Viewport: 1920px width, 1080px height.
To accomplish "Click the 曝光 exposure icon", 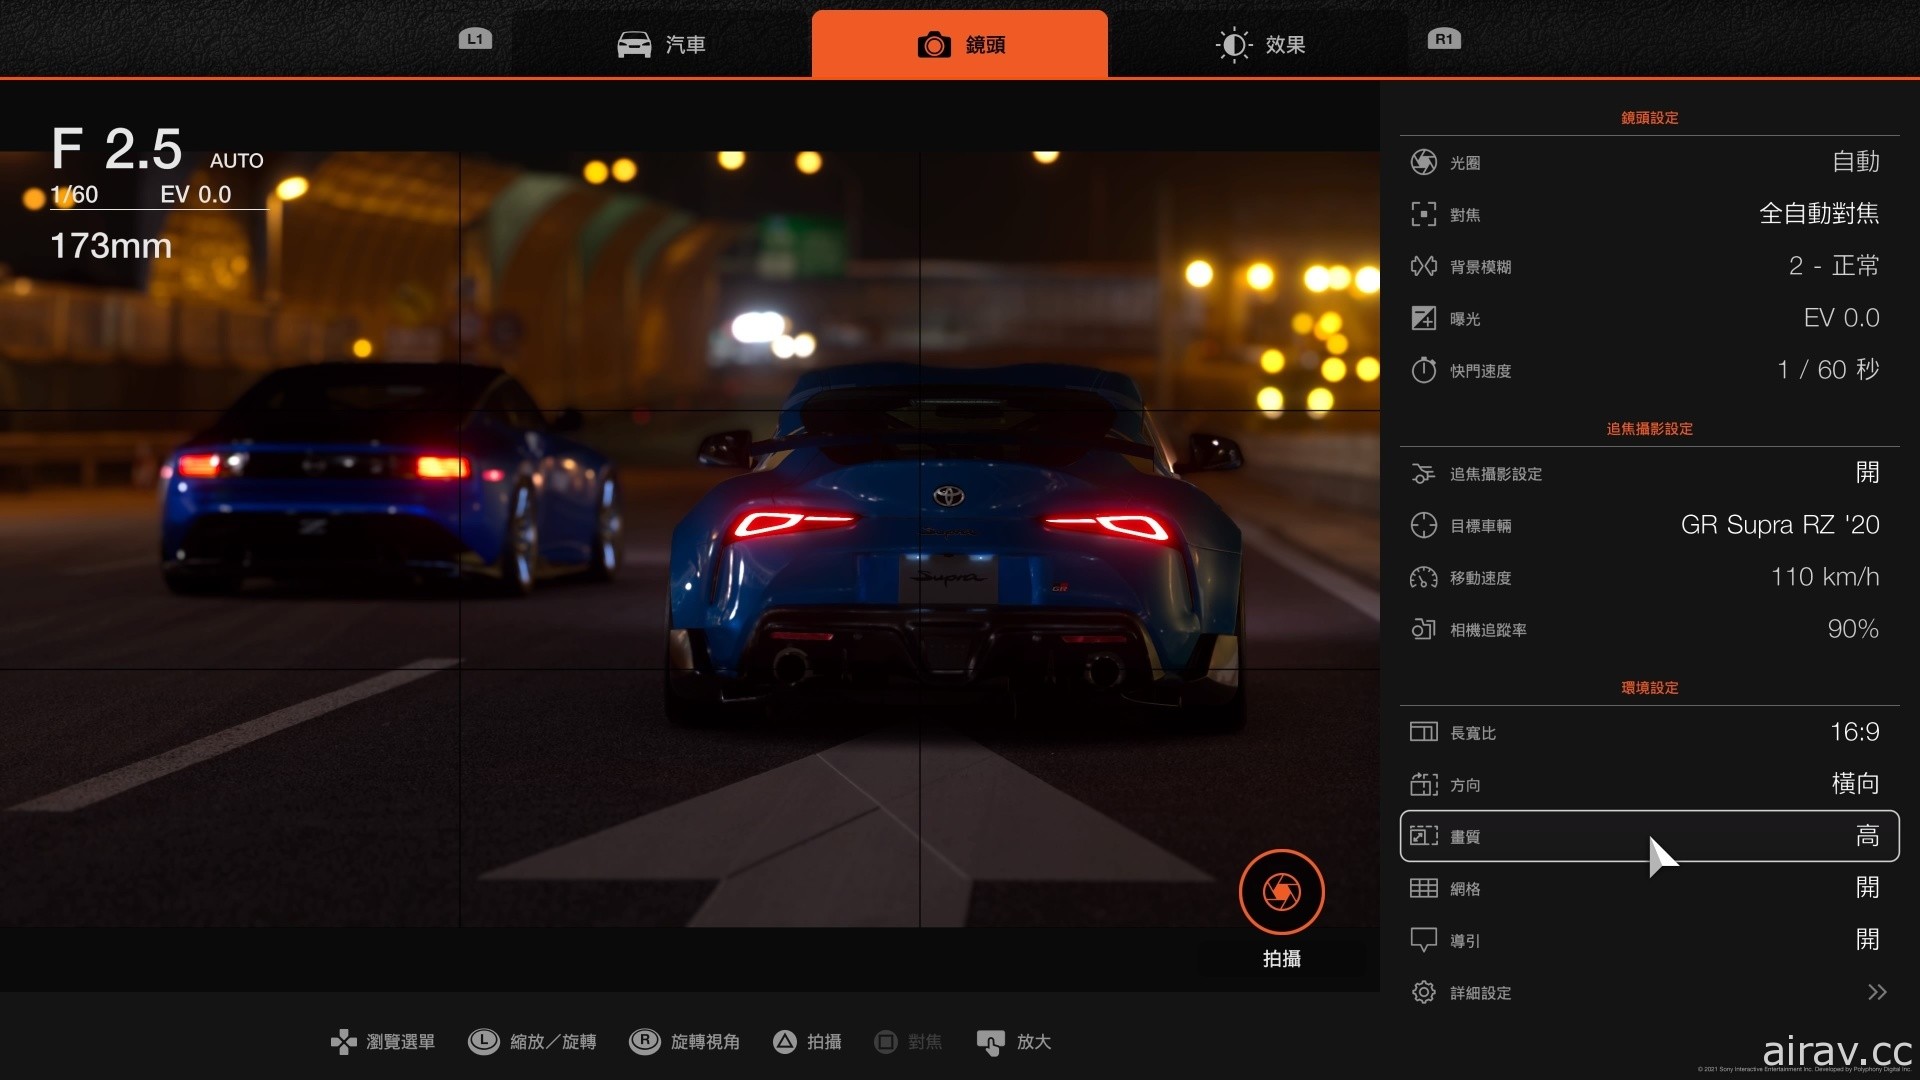I will coord(1424,318).
